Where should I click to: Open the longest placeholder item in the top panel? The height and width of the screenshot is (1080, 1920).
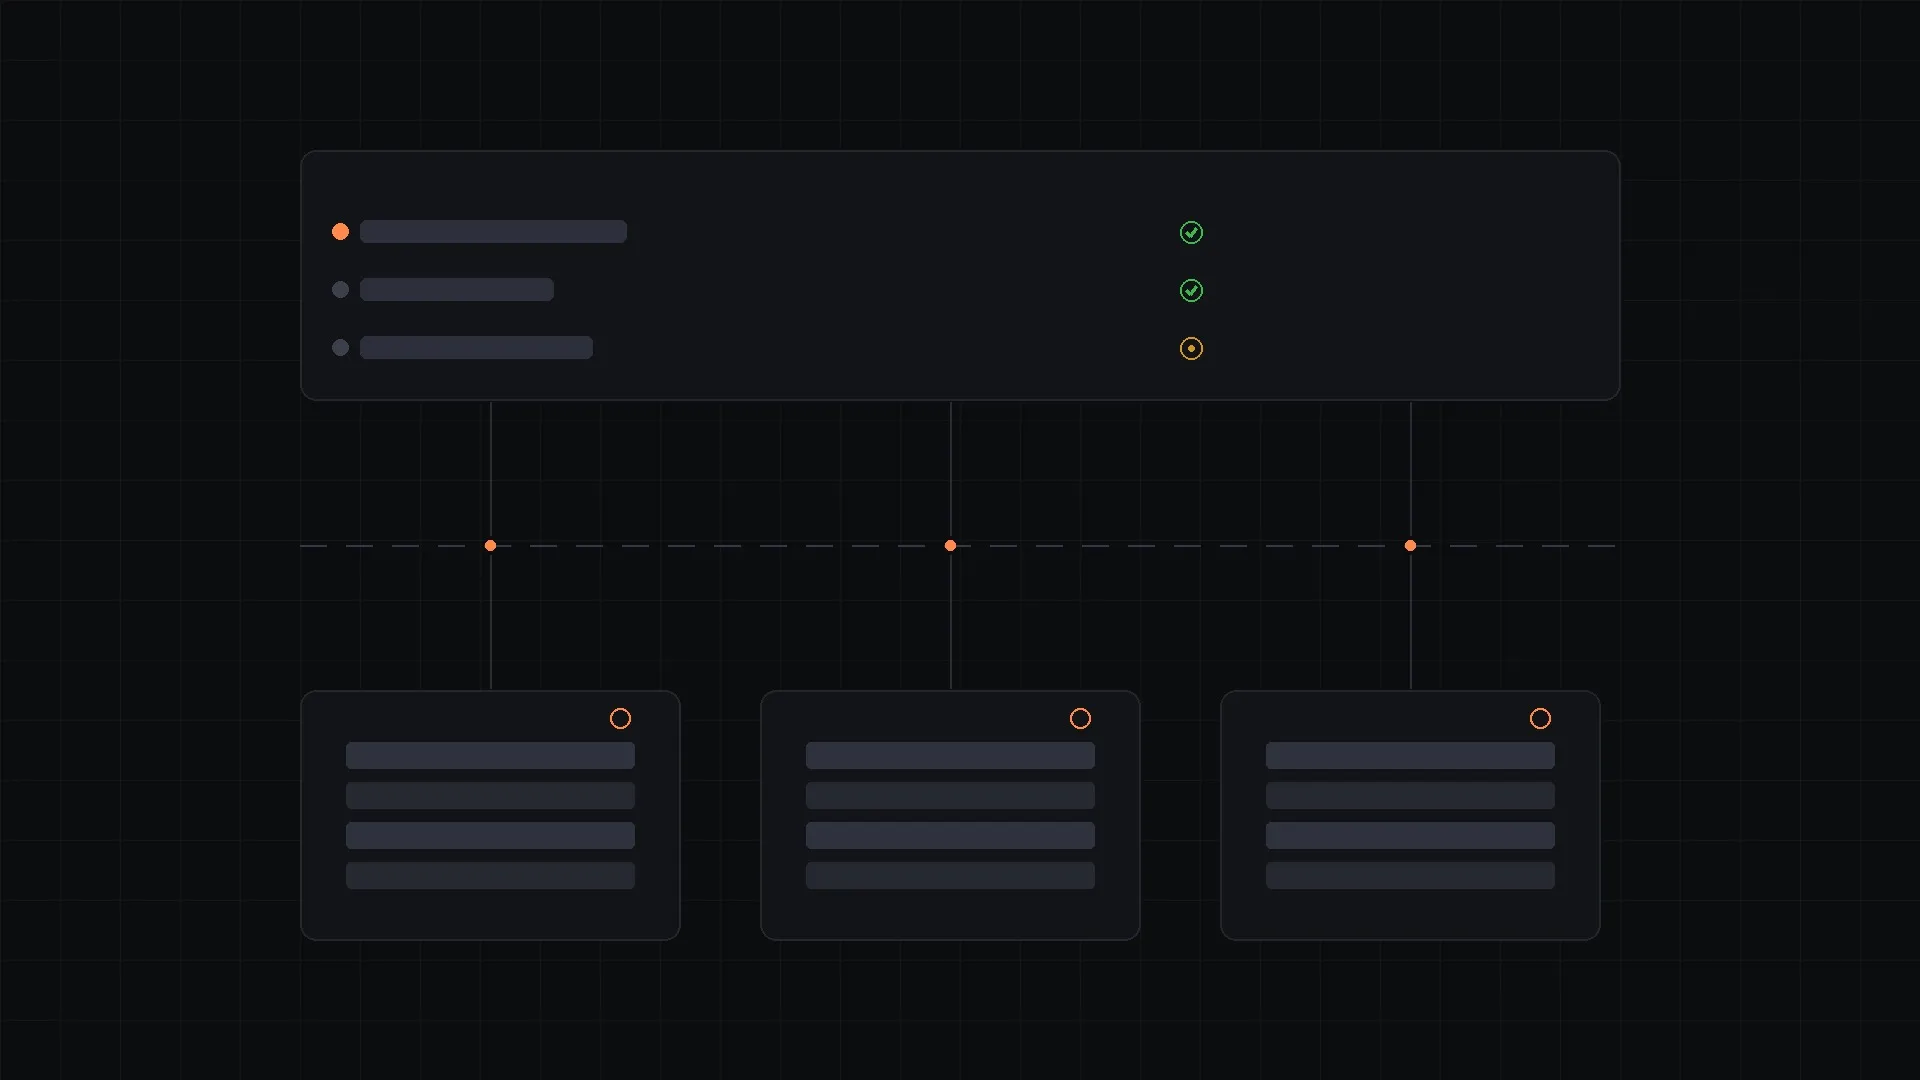pos(493,232)
